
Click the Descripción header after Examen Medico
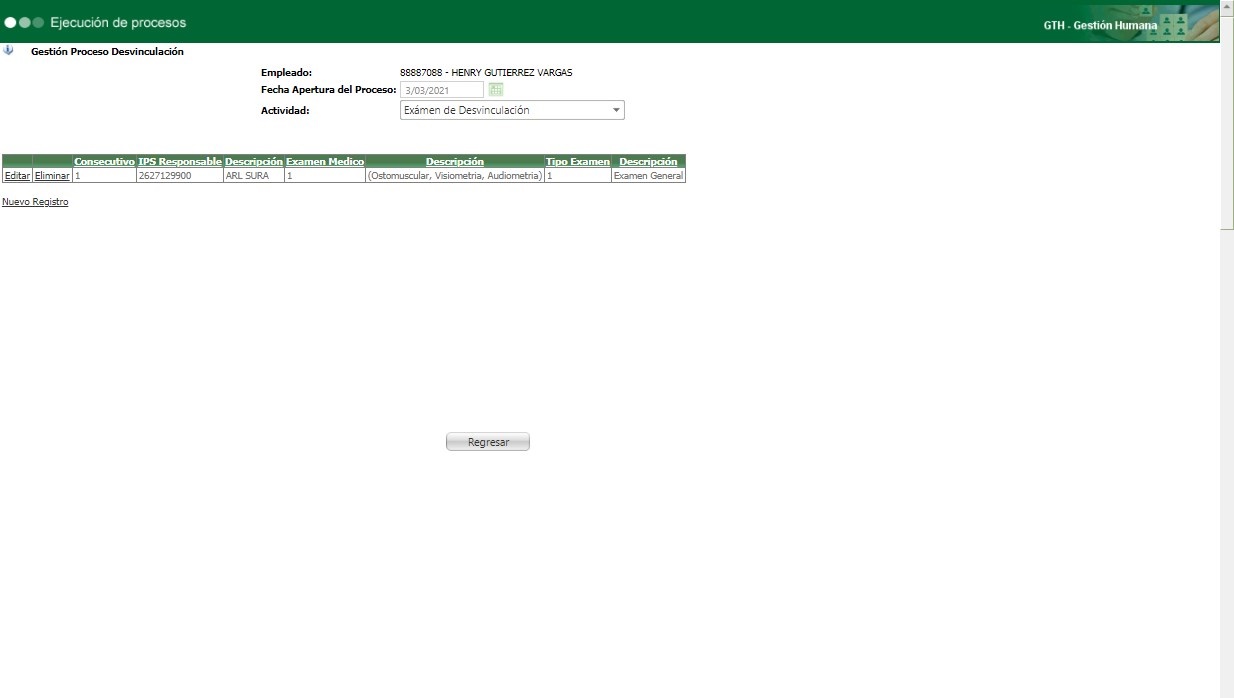point(455,161)
